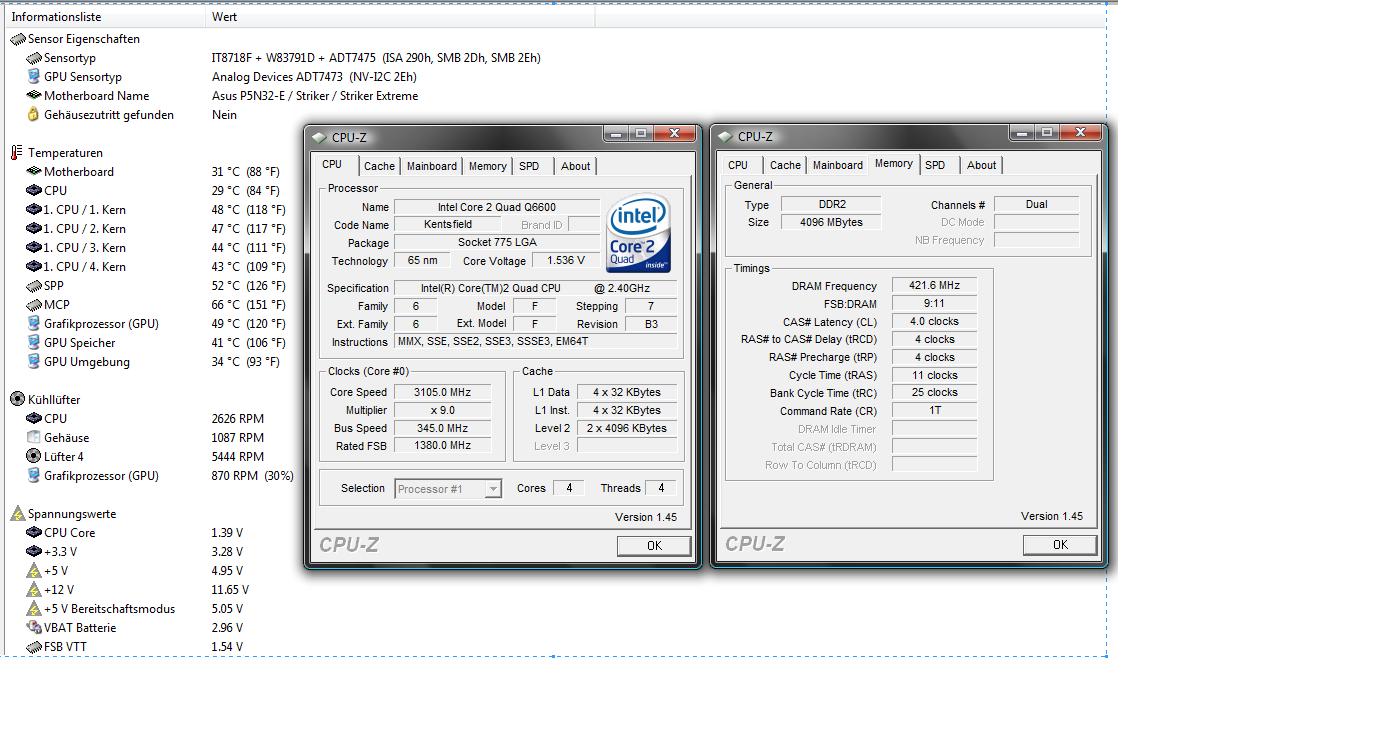Click the MCP chip icon
The height and width of the screenshot is (750, 1376).
pos(34,305)
